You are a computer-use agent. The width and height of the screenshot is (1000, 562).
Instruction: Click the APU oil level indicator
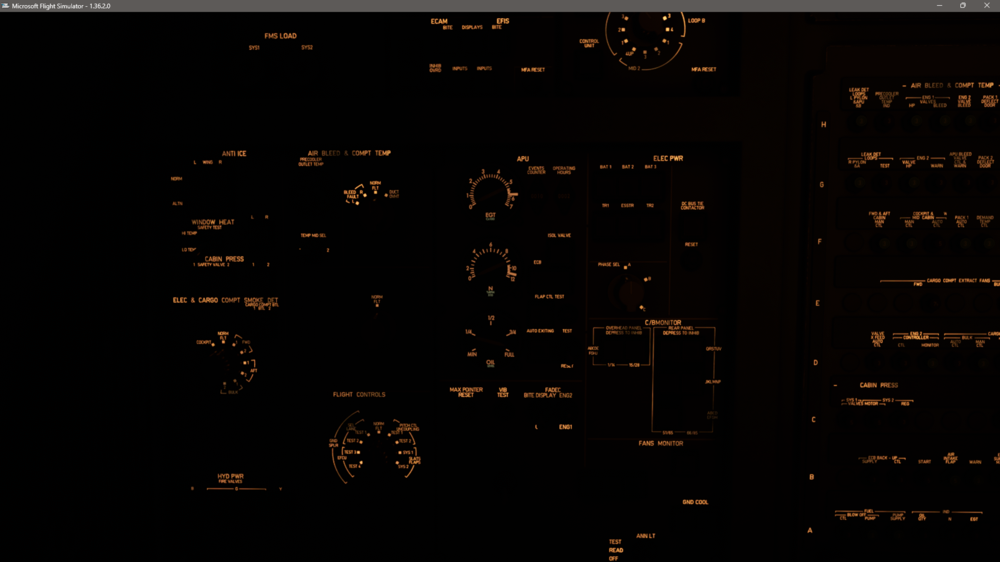[490, 340]
